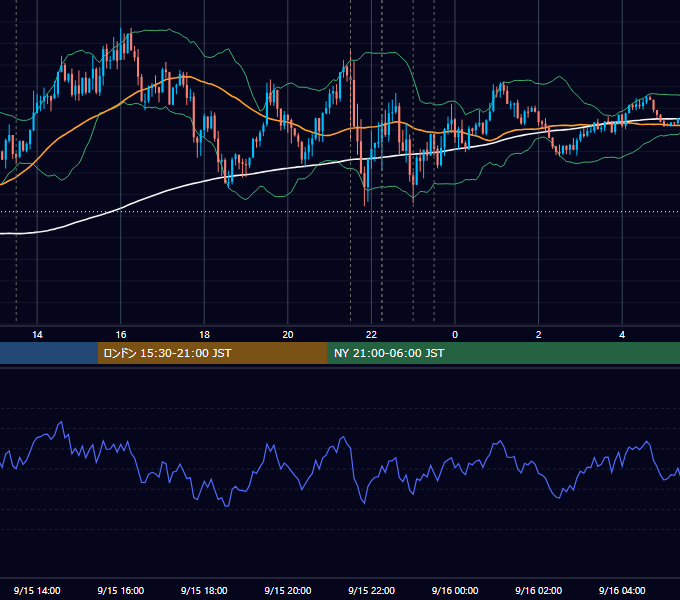Click the 9/15 18:00 date label

tap(204, 590)
